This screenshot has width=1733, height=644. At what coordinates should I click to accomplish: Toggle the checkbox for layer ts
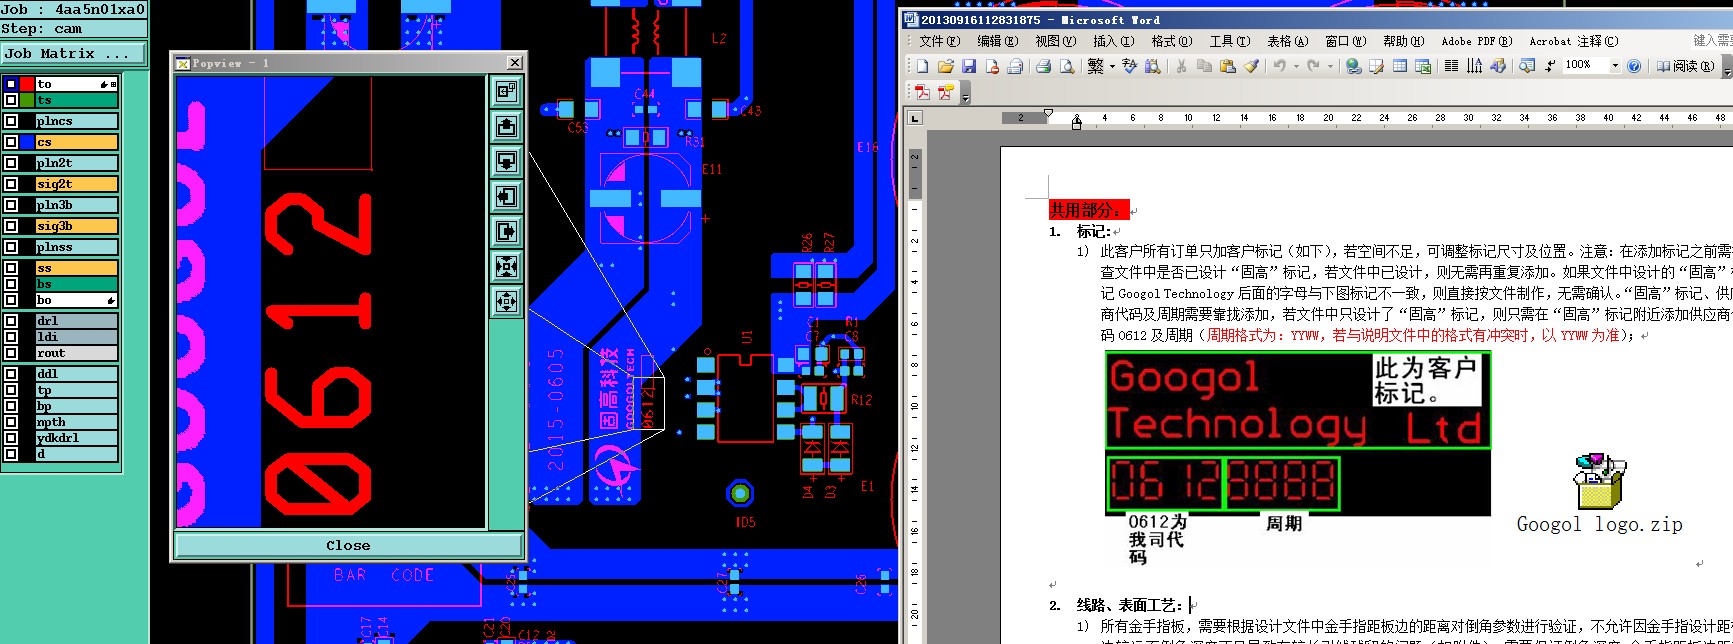click(x=11, y=100)
